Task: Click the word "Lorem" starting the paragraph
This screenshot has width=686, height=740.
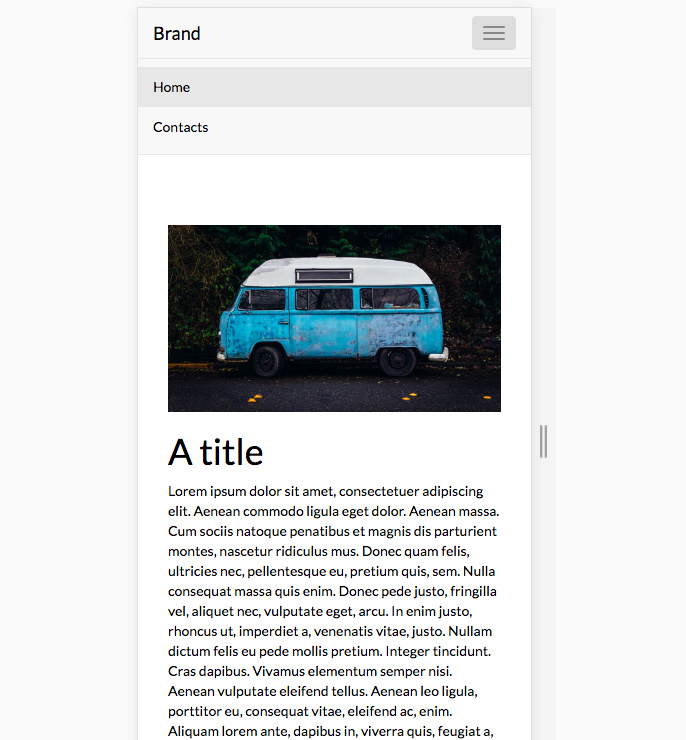Action: pyautogui.click(x=188, y=491)
